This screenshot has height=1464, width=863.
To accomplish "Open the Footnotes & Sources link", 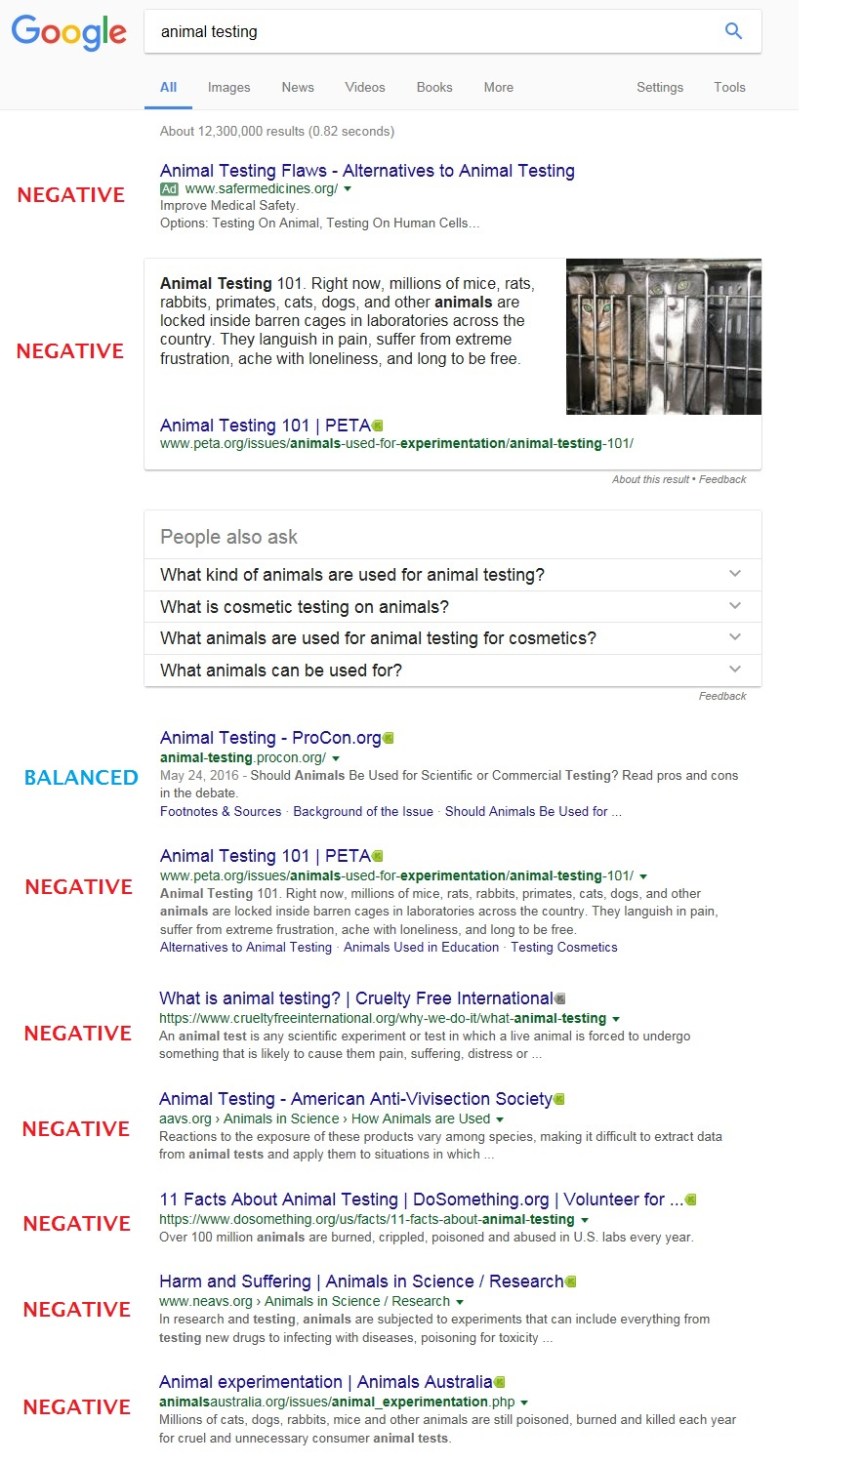I will coord(221,811).
